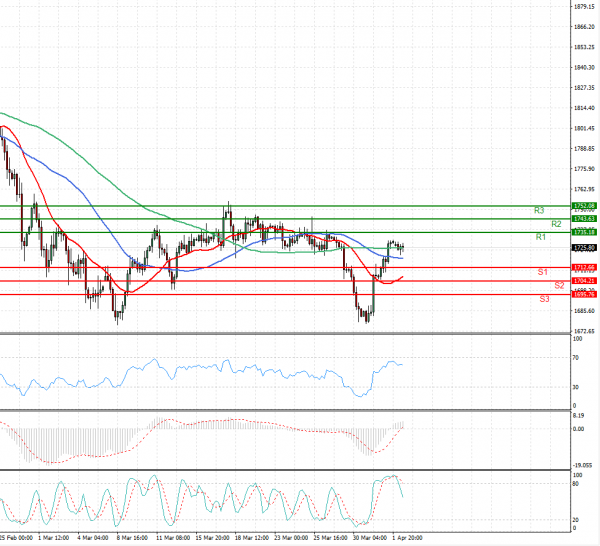The height and width of the screenshot is (546, 600).
Task: Click the 20 level on stochastic axis
Action: coord(576,520)
